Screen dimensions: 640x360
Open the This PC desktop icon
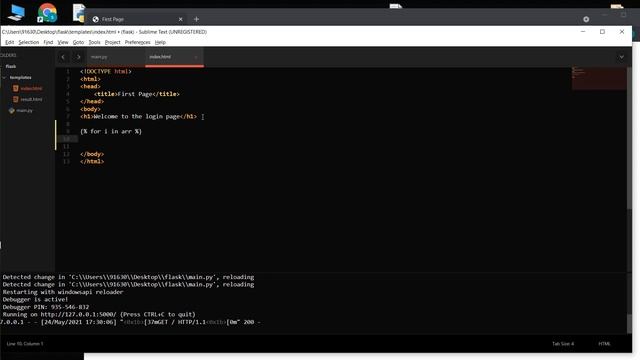(16, 12)
